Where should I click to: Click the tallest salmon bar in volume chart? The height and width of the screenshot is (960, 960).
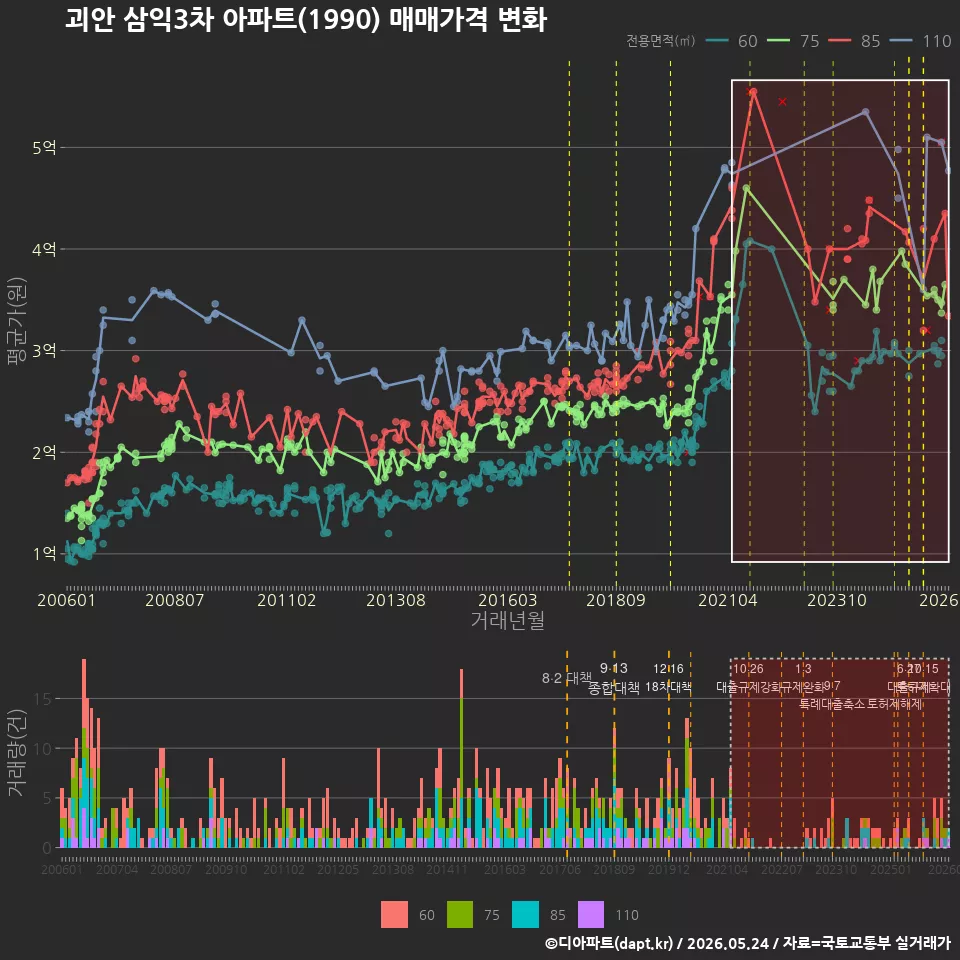tap(84, 692)
